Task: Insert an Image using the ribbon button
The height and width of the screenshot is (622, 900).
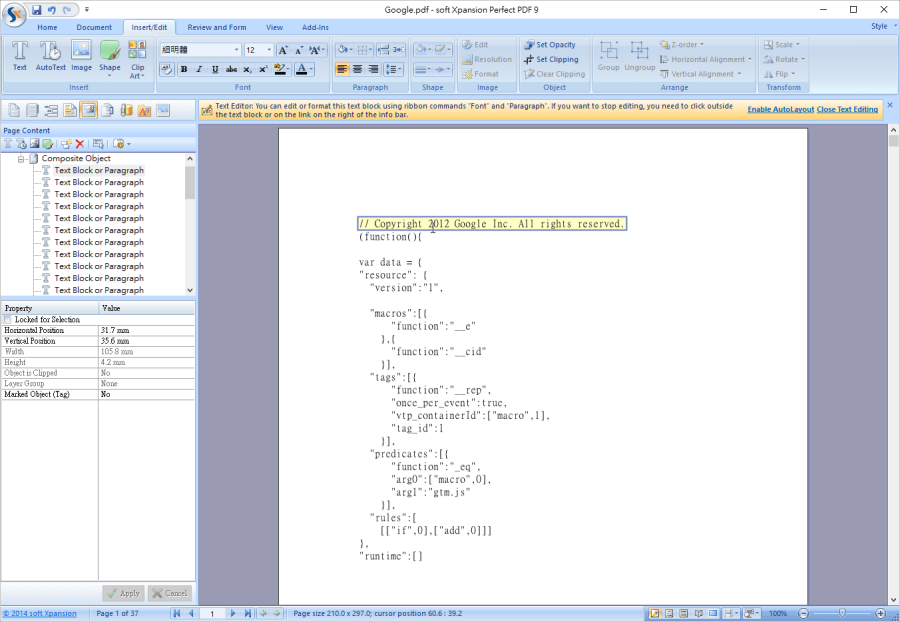Action: [82, 56]
